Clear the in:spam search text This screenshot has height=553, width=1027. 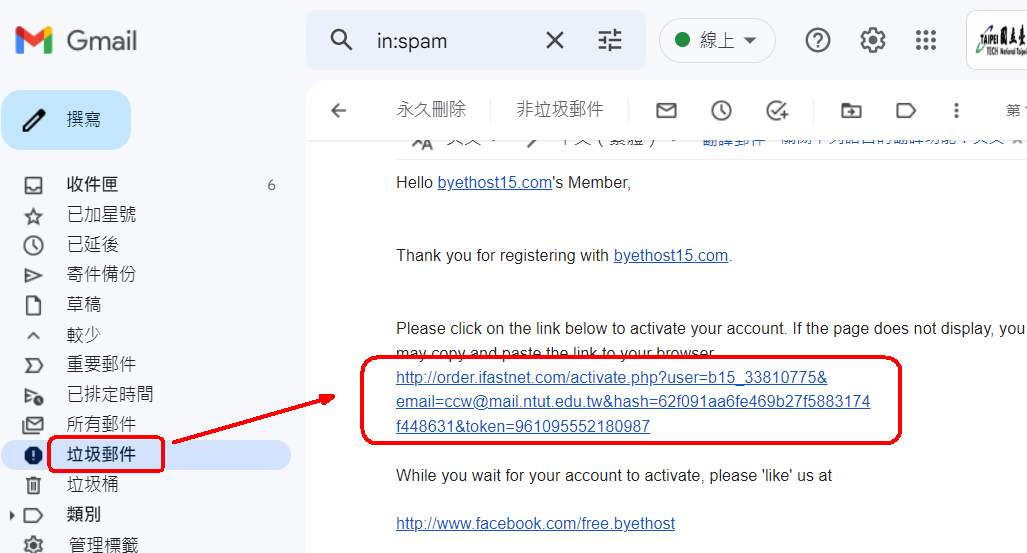coord(555,41)
